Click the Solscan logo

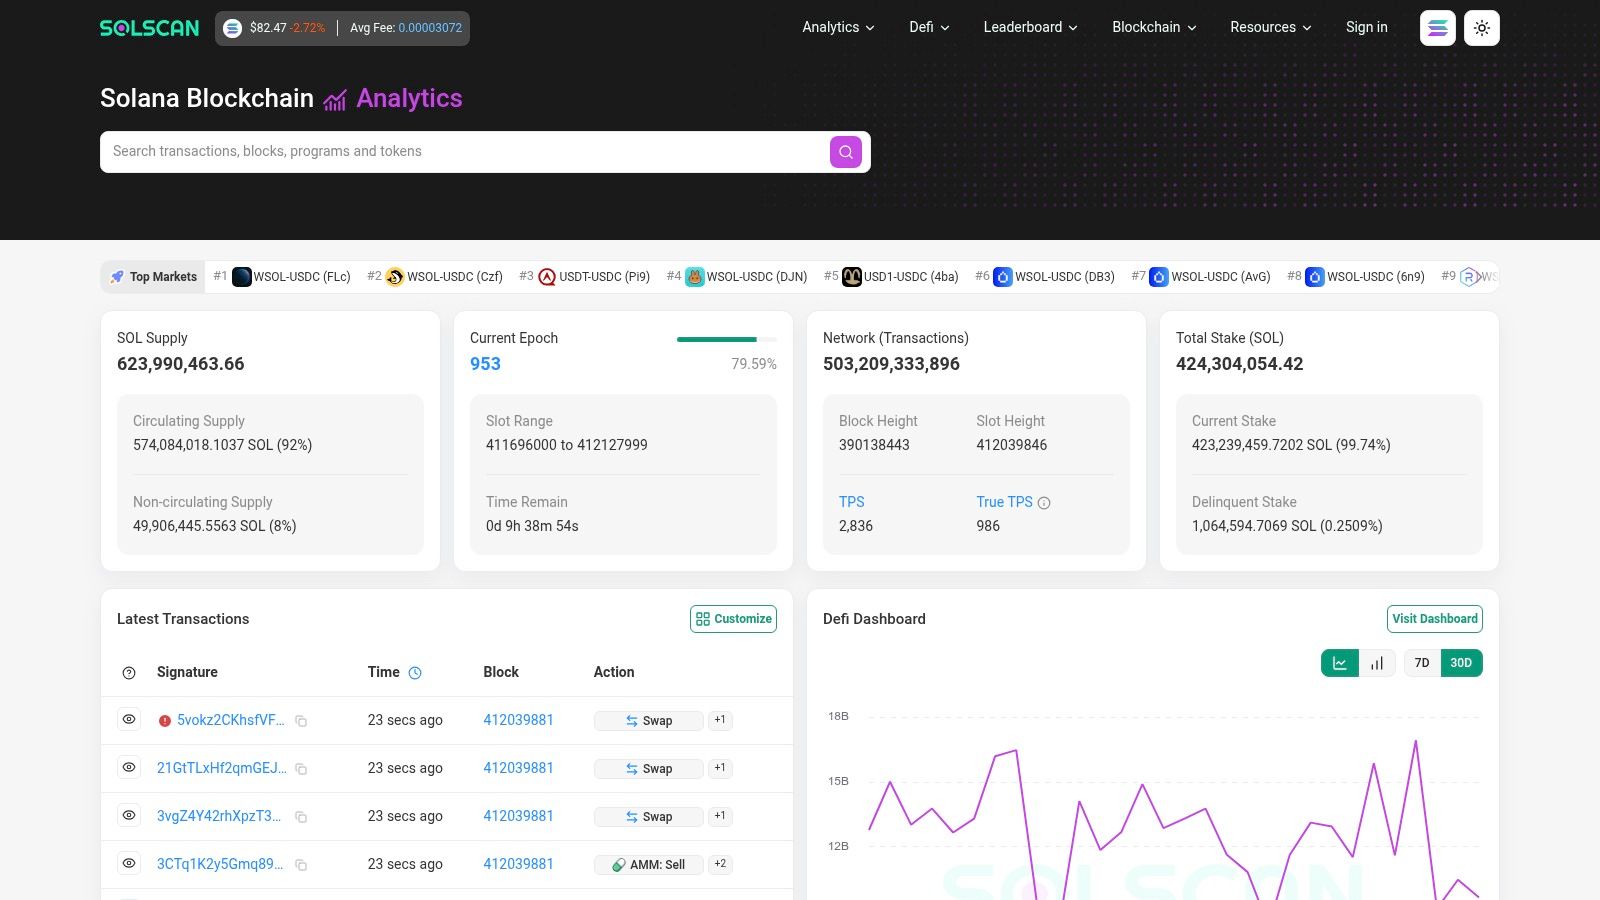click(148, 28)
